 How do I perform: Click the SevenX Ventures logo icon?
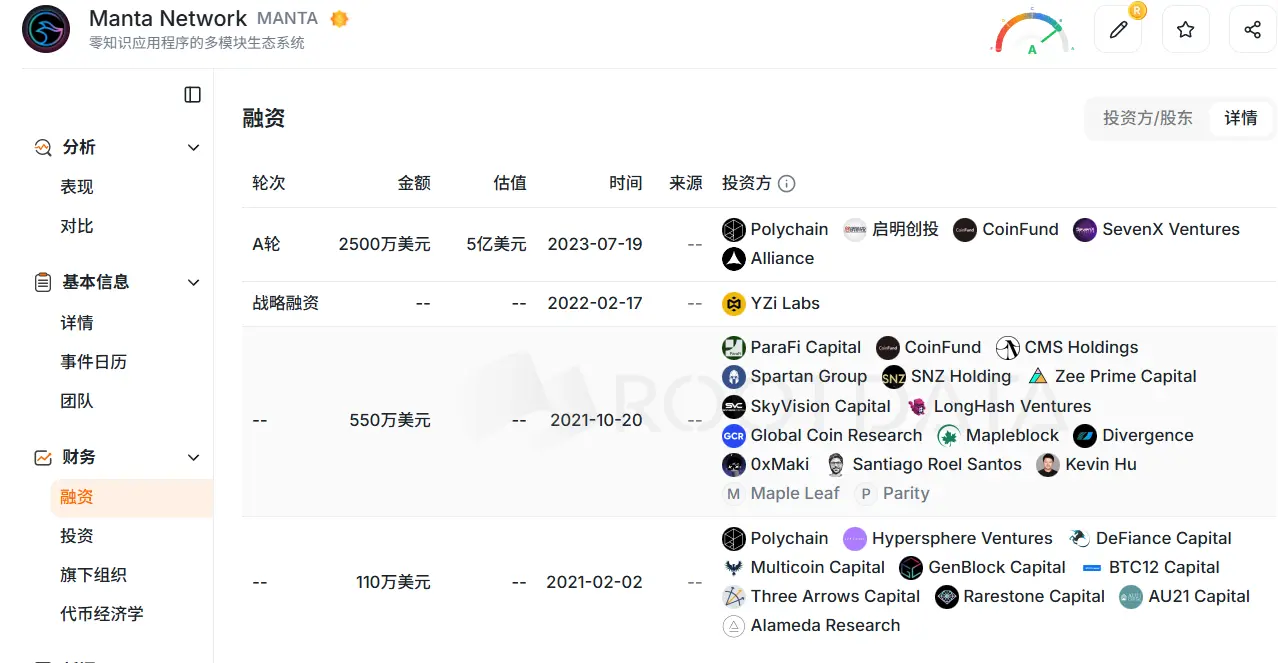1085,229
